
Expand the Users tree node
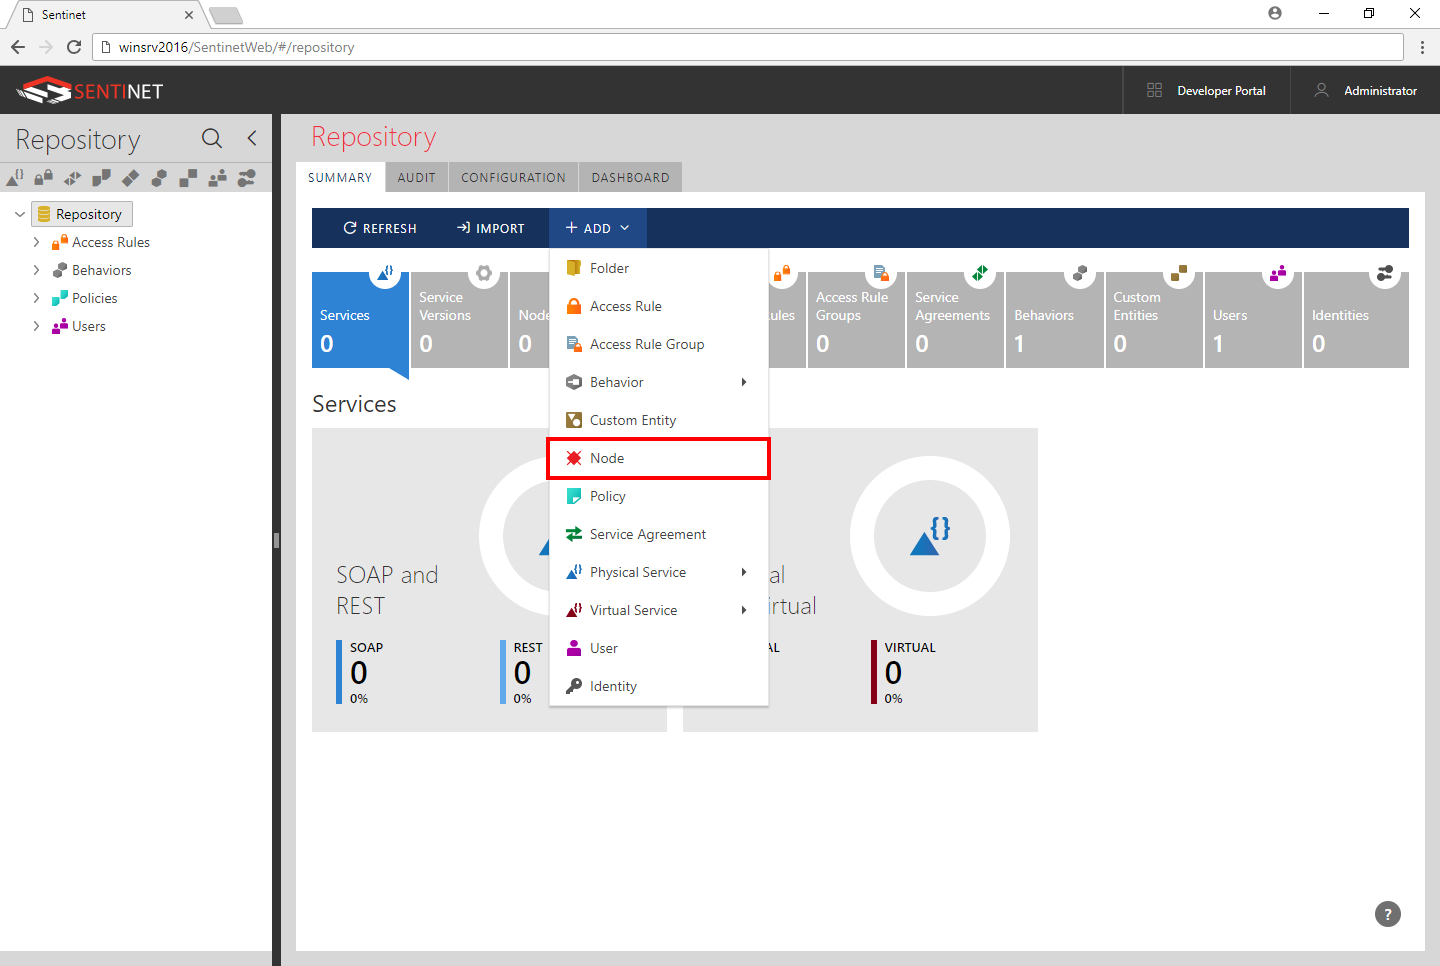pyautogui.click(x=36, y=326)
